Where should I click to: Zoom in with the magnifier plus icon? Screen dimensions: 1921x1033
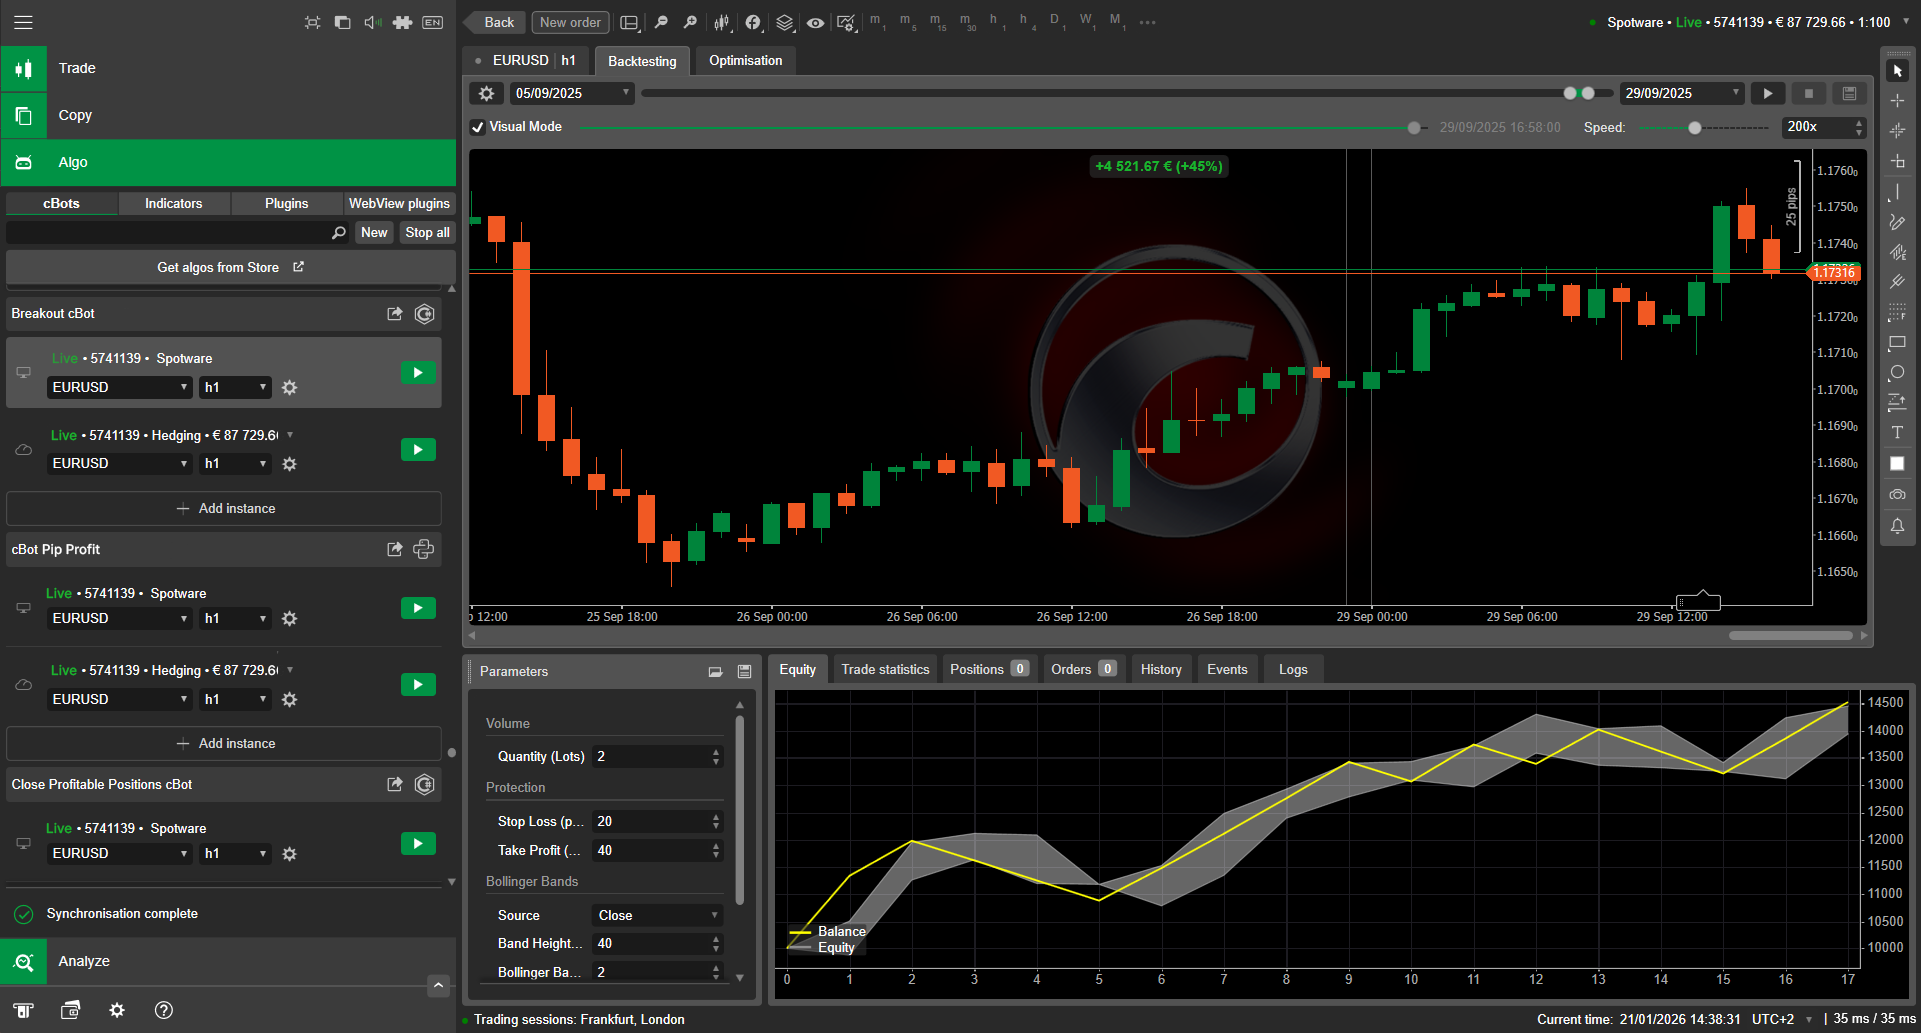(690, 22)
